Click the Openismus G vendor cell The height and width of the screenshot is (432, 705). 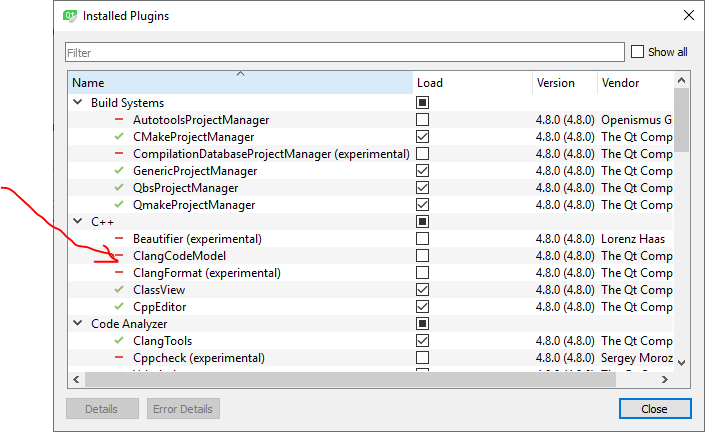(x=636, y=120)
